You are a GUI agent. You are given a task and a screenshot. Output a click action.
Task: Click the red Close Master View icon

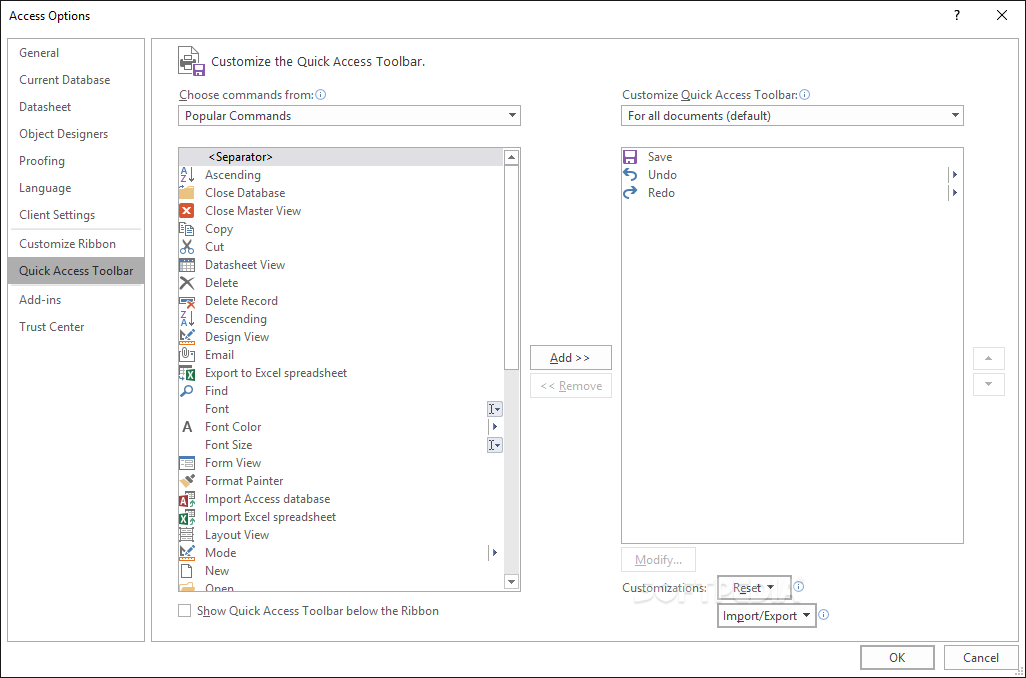pyautogui.click(x=187, y=211)
